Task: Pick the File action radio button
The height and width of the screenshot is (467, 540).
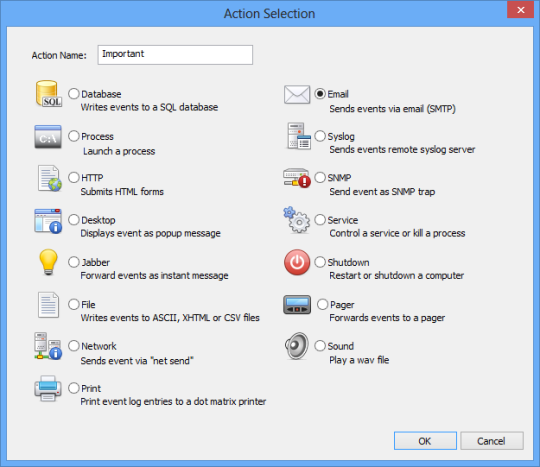Action: click(74, 304)
